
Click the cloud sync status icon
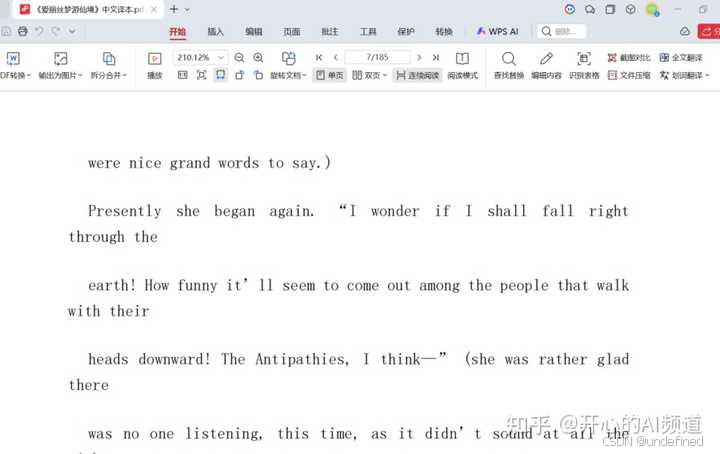(x=685, y=31)
